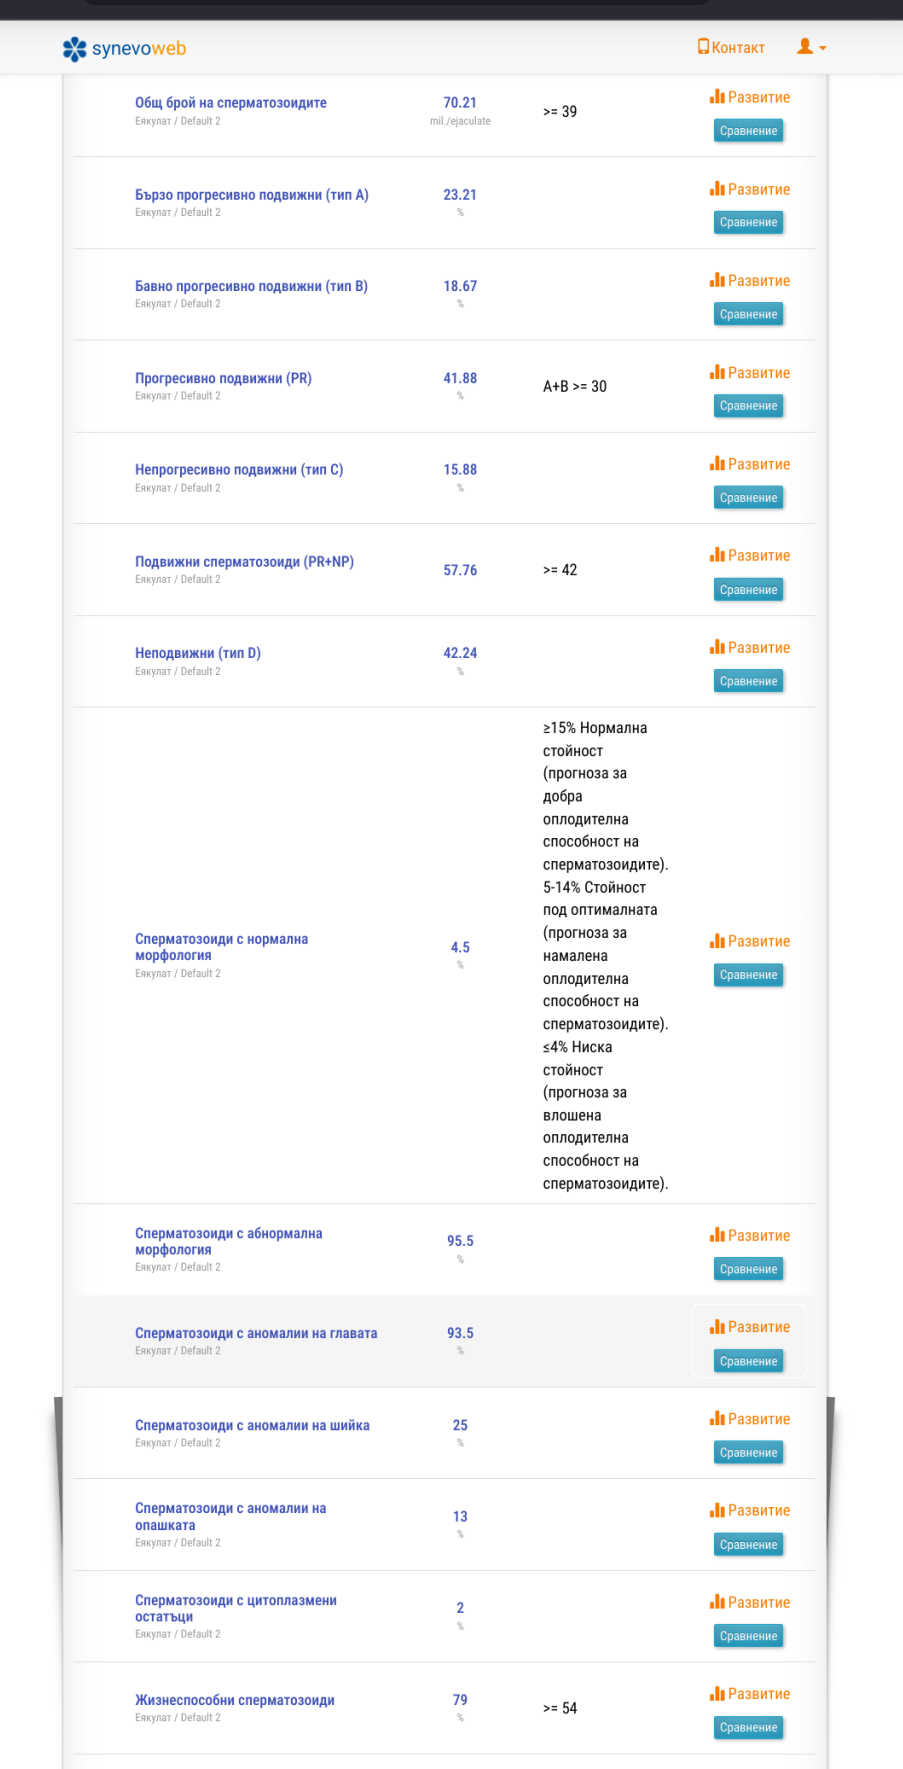The height and width of the screenshot is (1769, 903).
Task: Open the Контакт phone link
Action: point(731,47)
